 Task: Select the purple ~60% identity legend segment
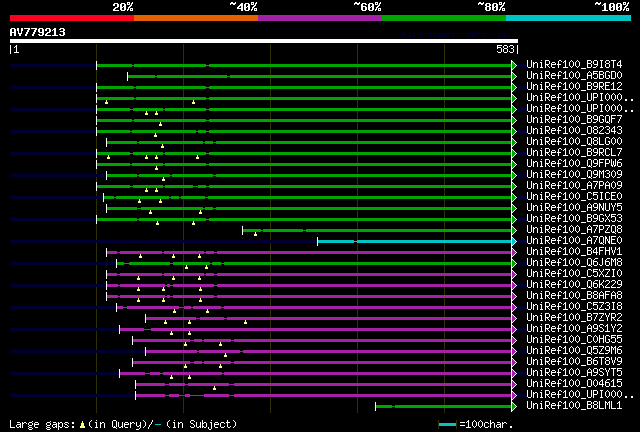[320, 18]
